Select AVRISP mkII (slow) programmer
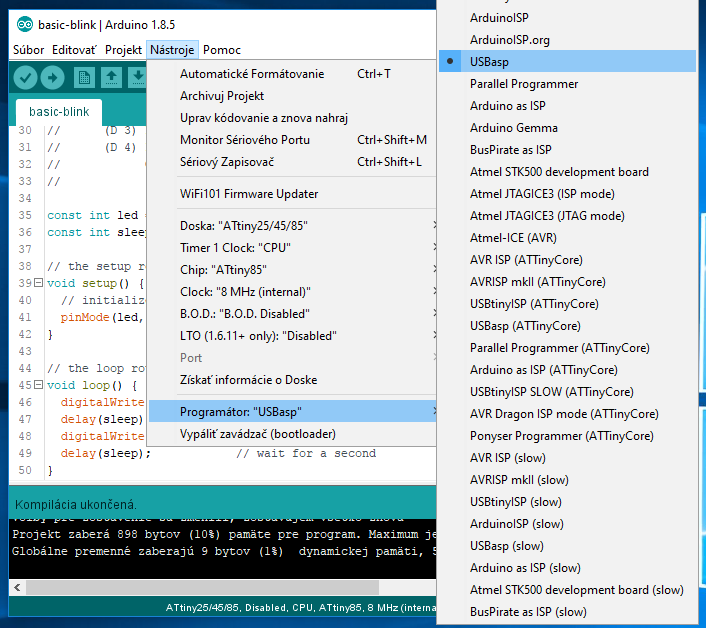The width and height of the screenshot is (706, 628). (x=567, y=480)
